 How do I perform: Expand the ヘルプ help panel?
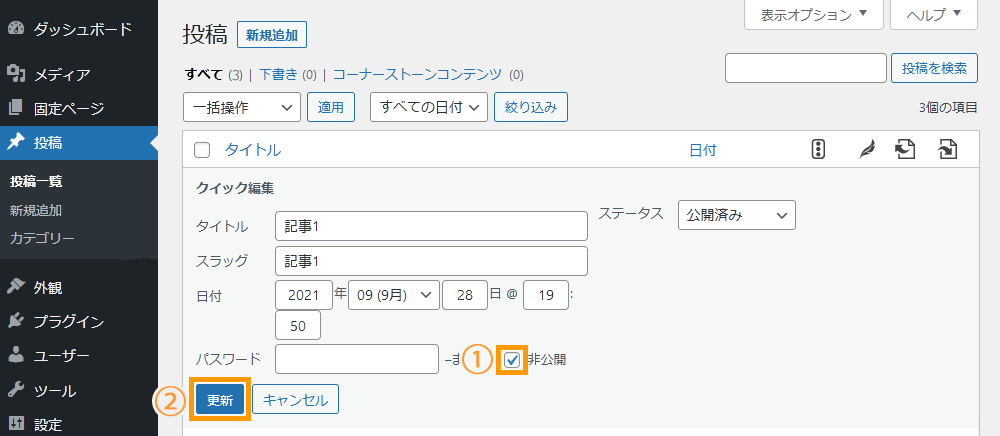934,15
